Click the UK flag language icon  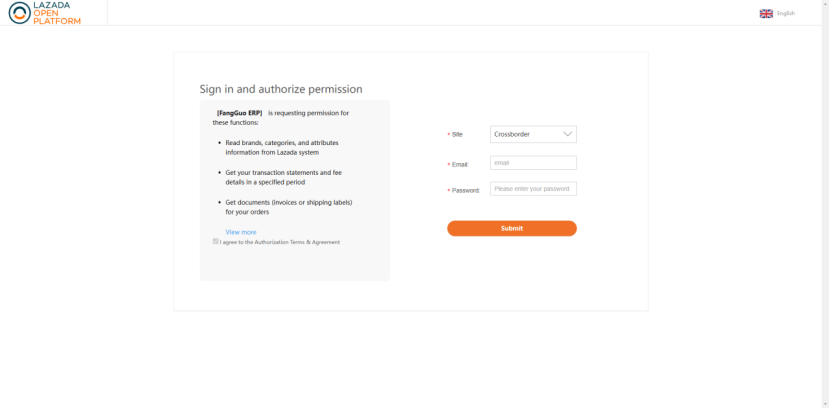coord(766,13)
